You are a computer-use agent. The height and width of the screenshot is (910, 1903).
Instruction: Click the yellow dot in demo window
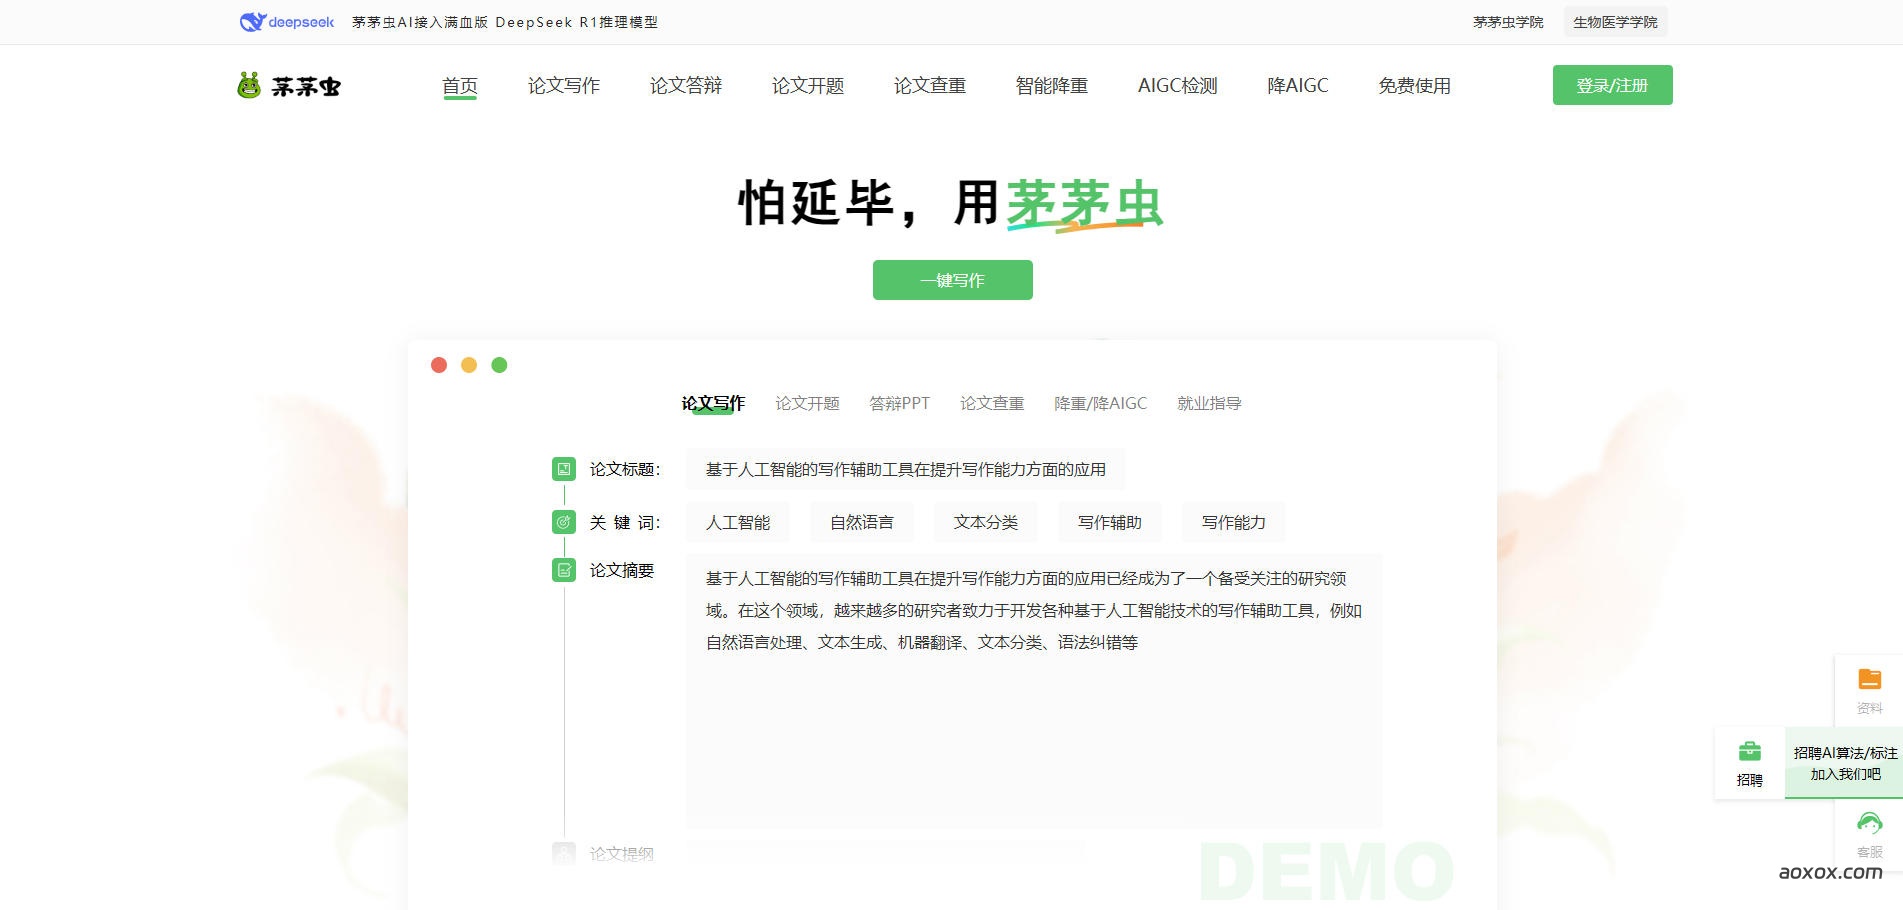[x=469, y=365]
